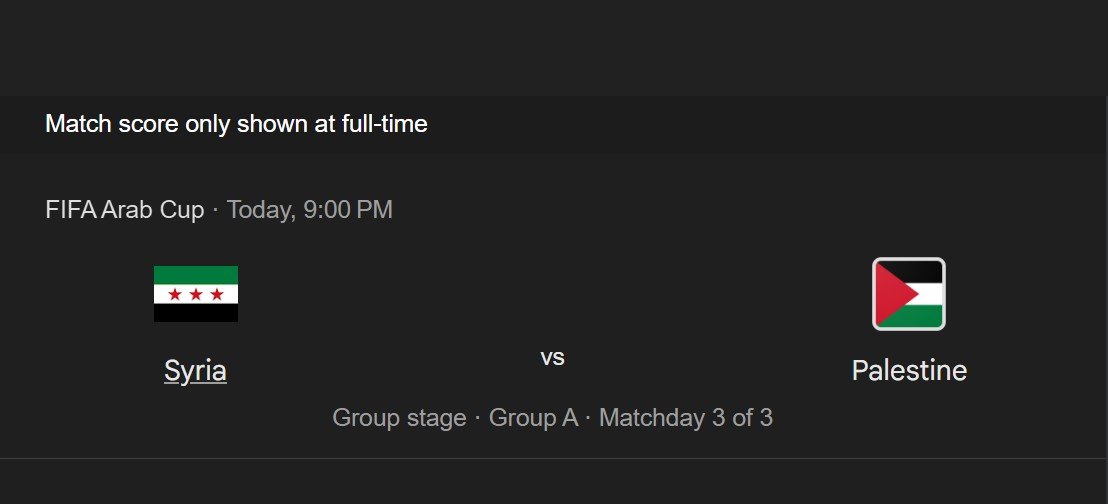Click the Syria flag icon

(196, 294)
